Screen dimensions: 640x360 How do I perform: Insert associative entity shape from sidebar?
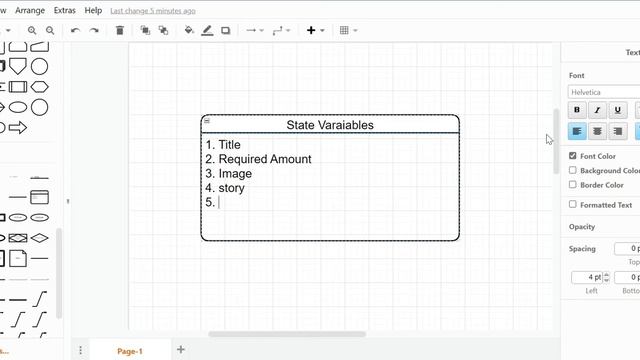18,238
